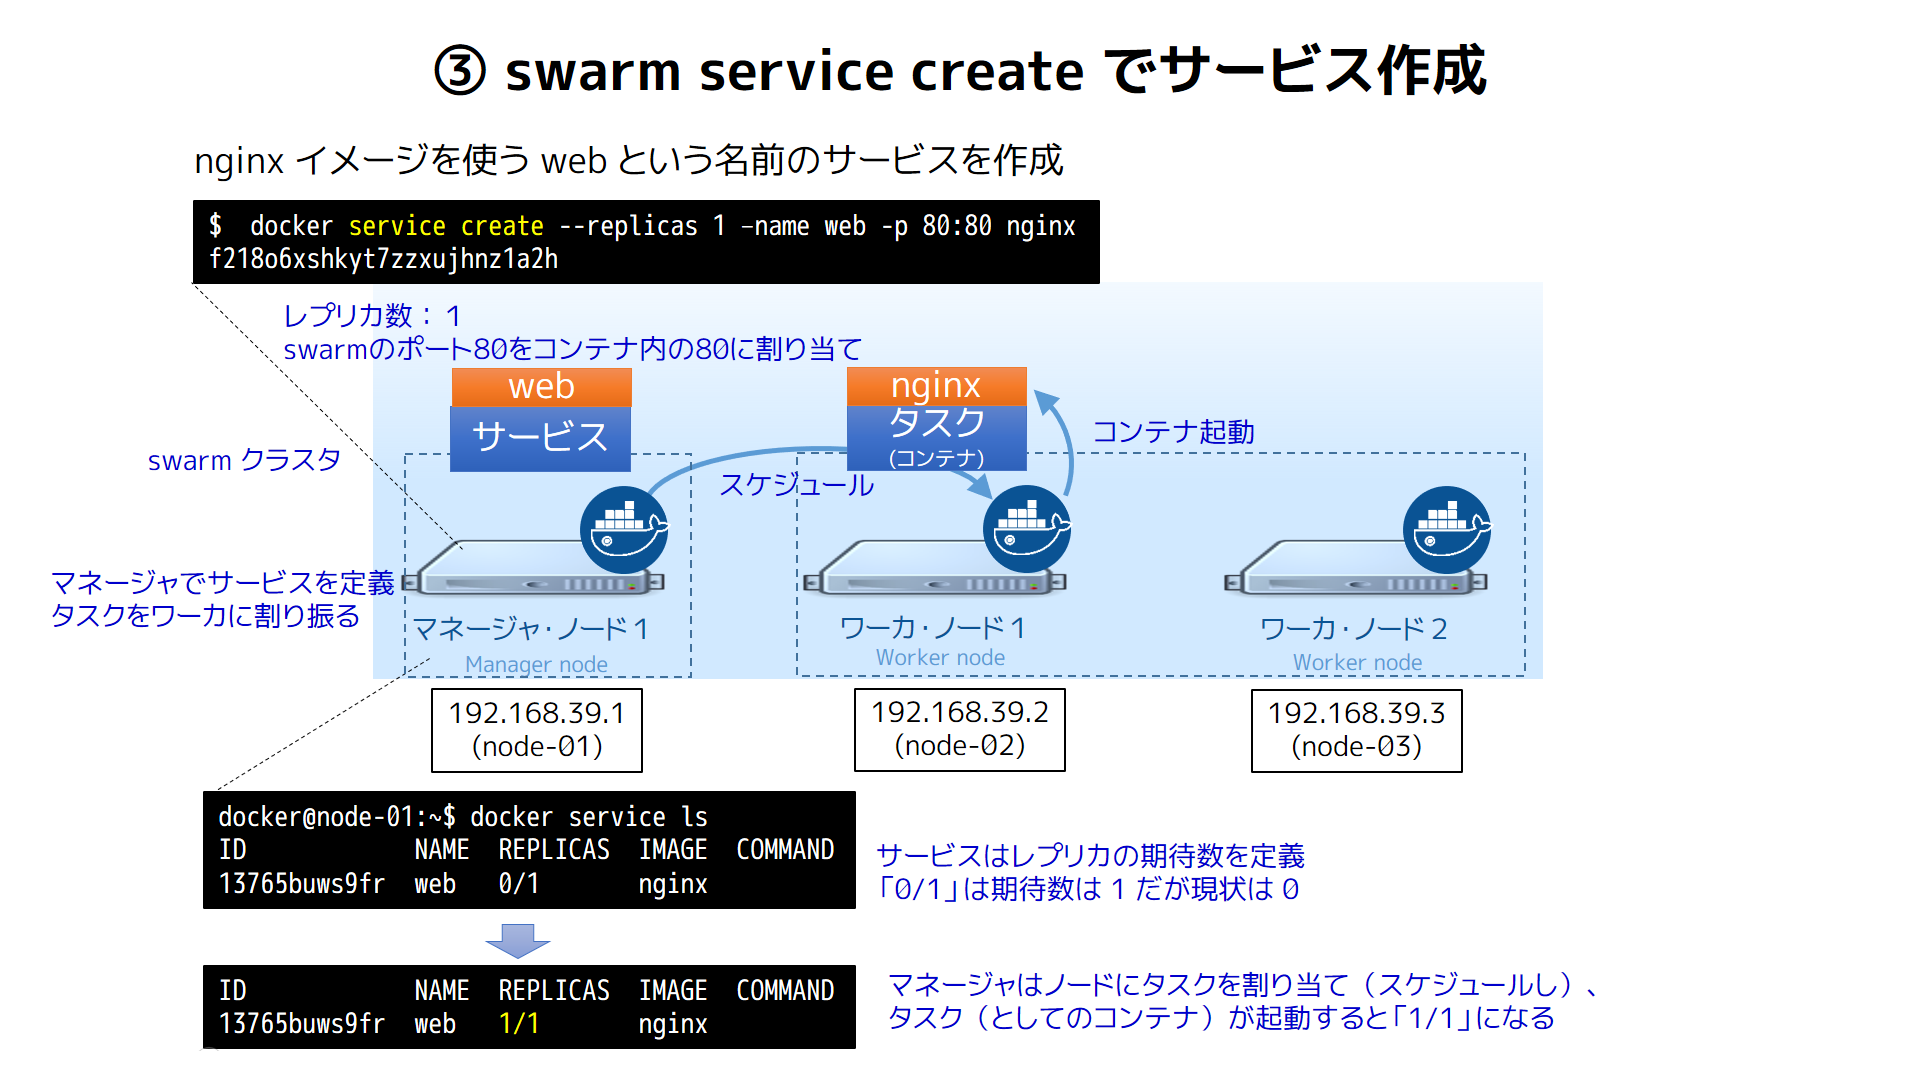Click タスクをワーカに割り振る text

click(x=205, y=616)
